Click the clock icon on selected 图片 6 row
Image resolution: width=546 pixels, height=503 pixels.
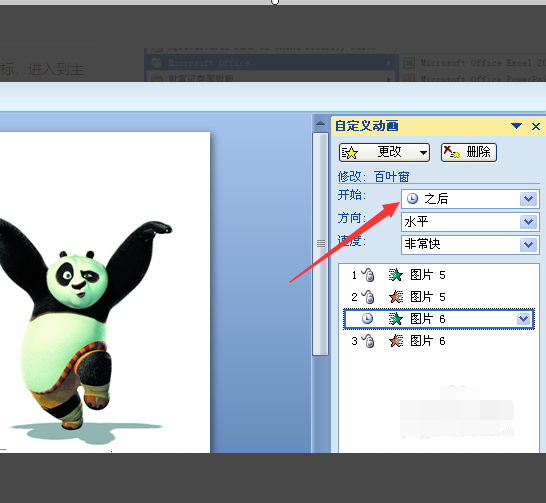(x=367, y=319)
